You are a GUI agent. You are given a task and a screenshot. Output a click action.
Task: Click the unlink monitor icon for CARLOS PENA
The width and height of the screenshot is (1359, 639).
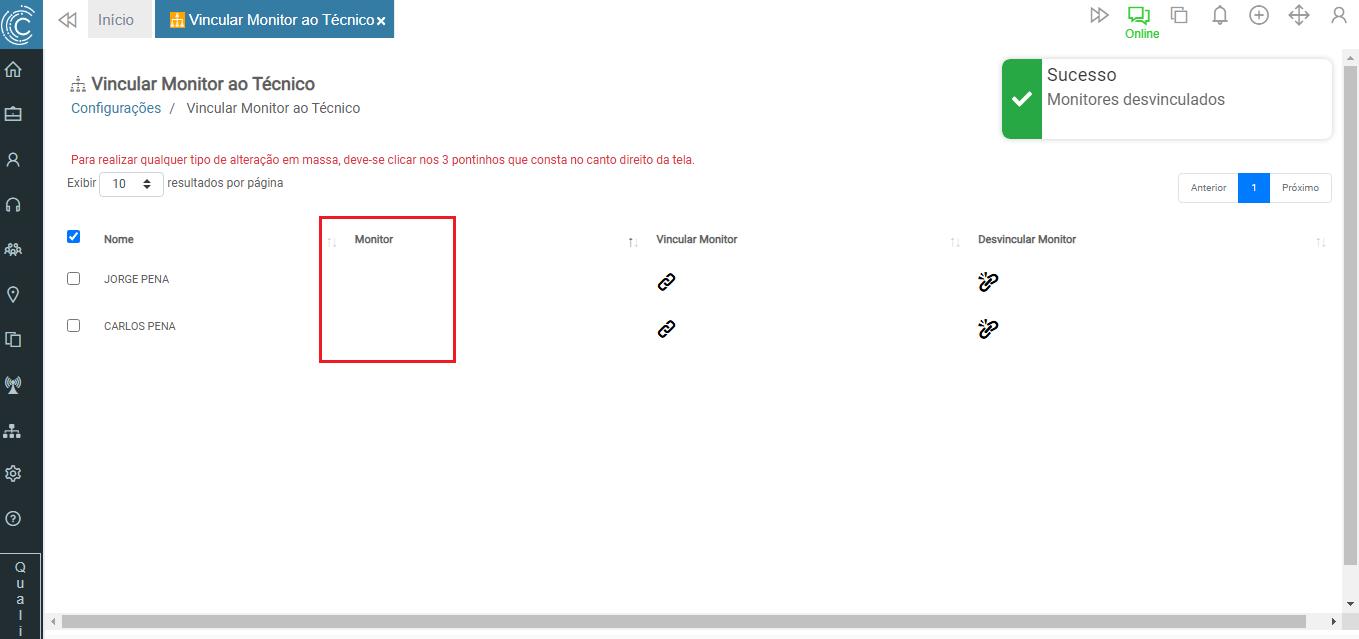[988, 328]
